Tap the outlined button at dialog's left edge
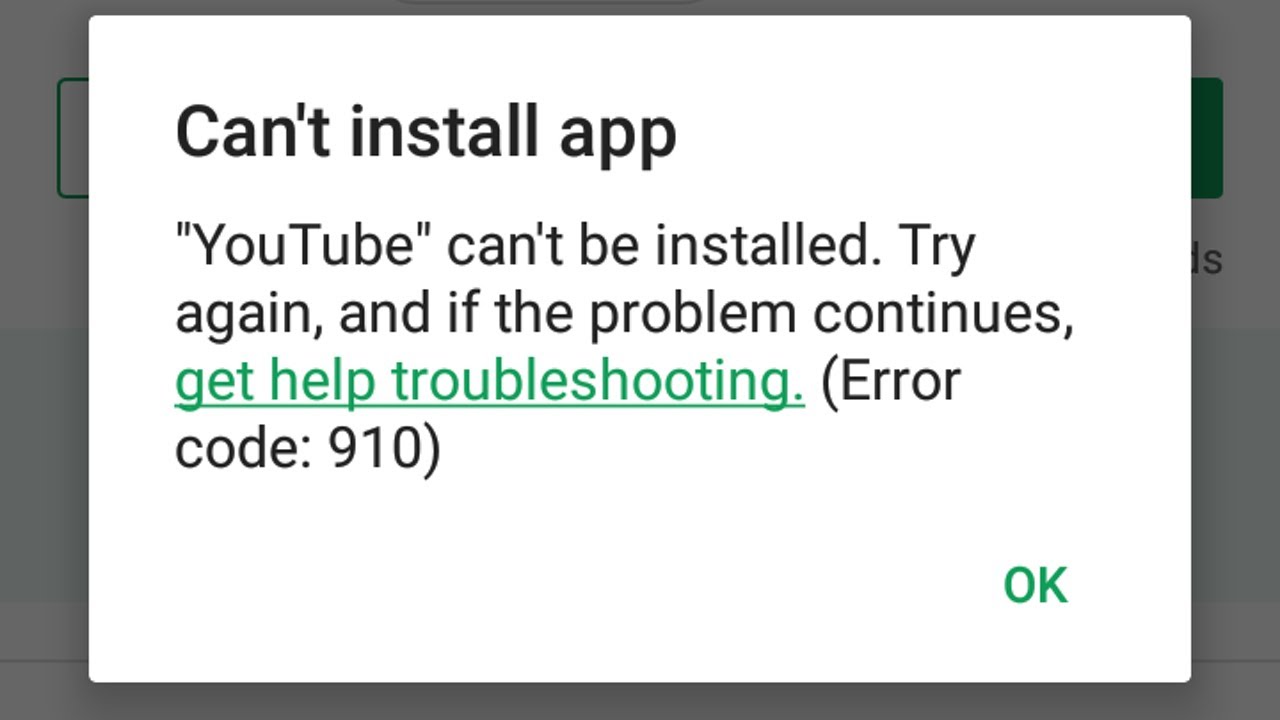The height and width of the screenshot is (720, 1280). (x=73, y=138)
